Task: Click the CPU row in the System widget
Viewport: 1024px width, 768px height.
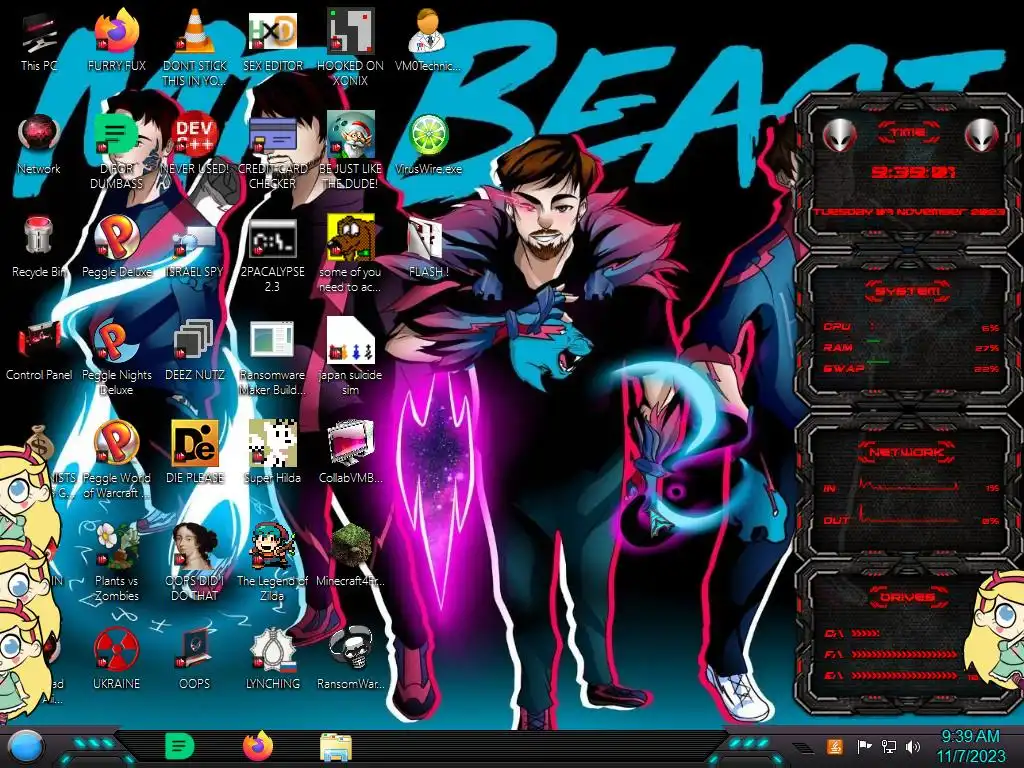Action: (x=911, y=327)
